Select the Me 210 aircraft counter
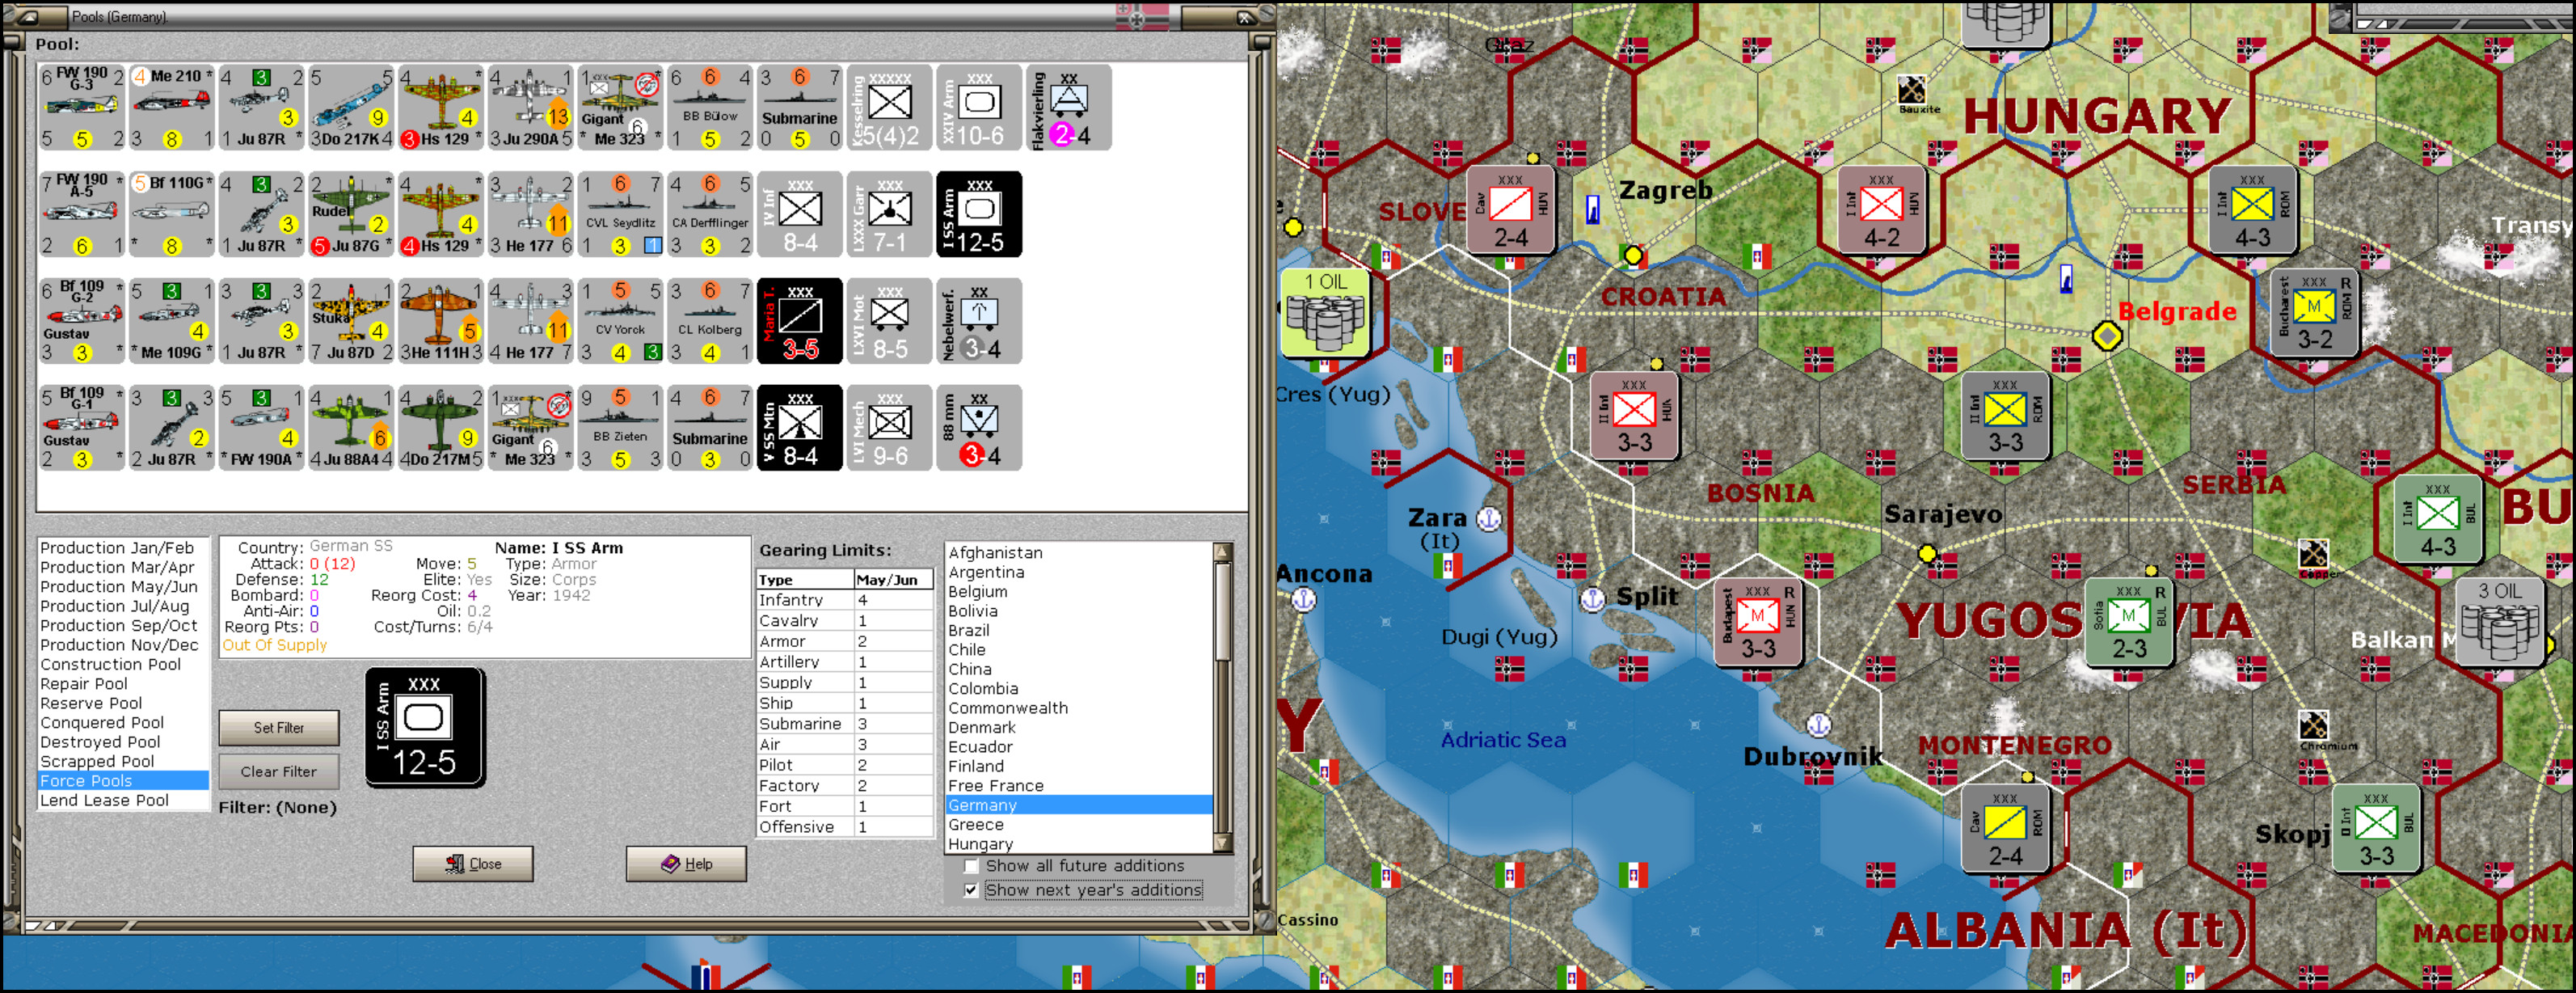The width and height of the screenshot is (2576, 993). point(172,108)
